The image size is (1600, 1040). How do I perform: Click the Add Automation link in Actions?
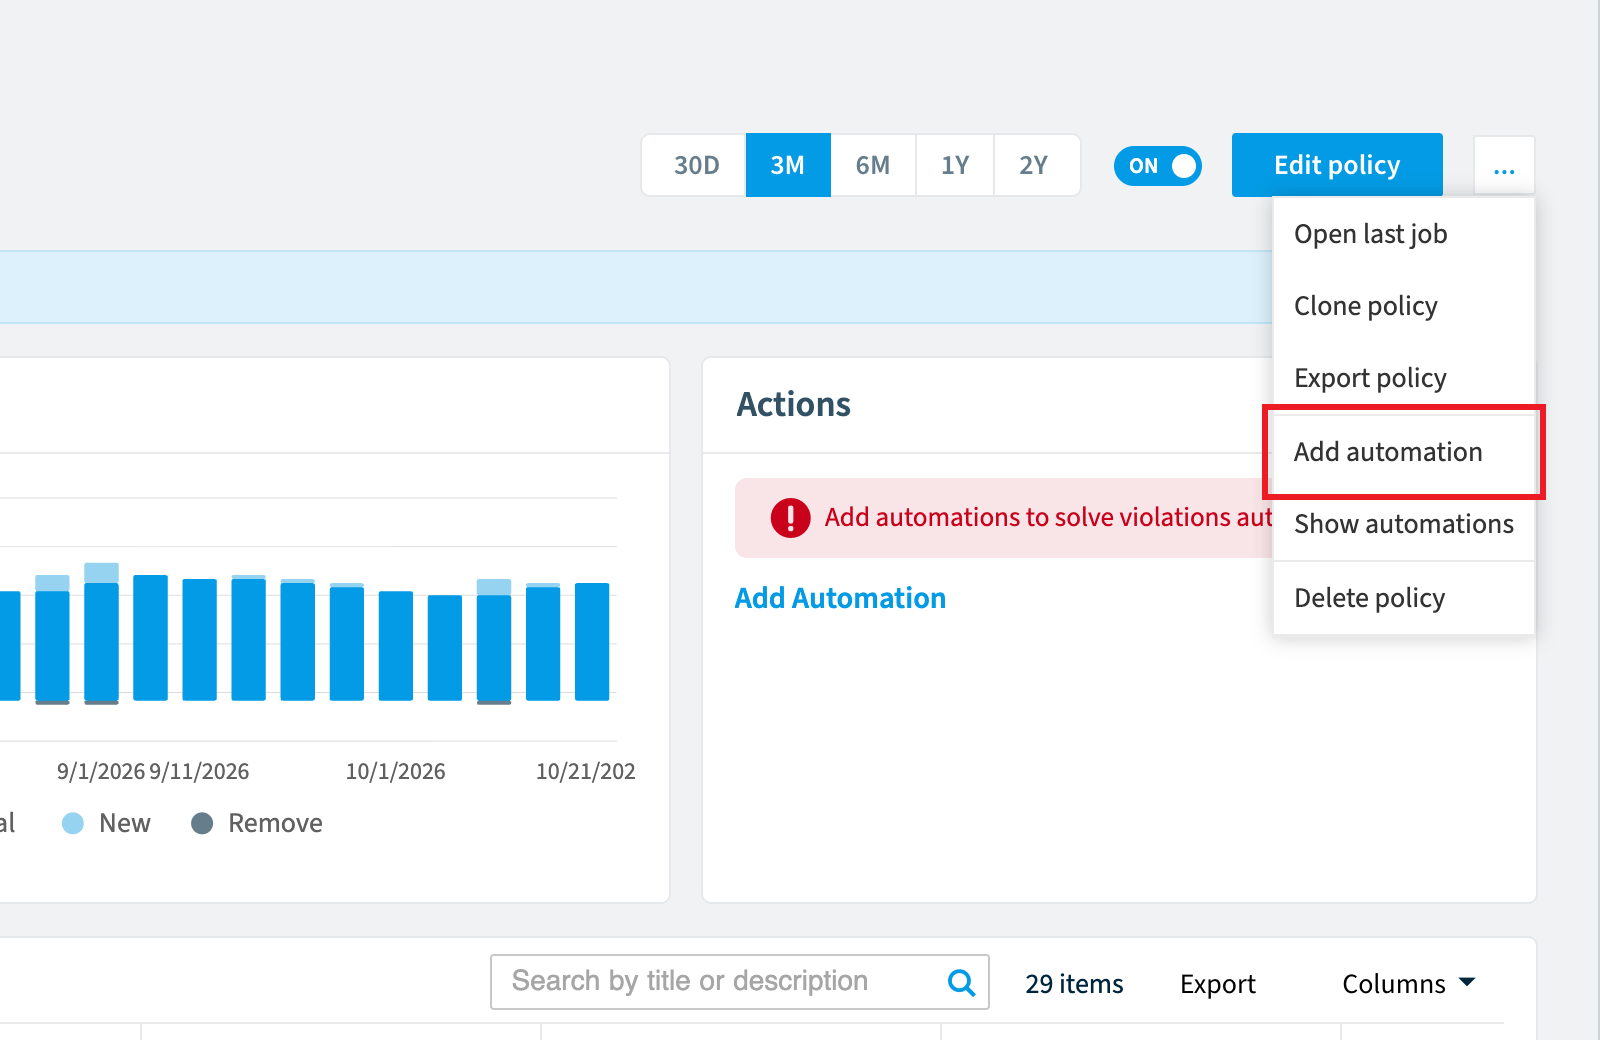pos(840,598)
